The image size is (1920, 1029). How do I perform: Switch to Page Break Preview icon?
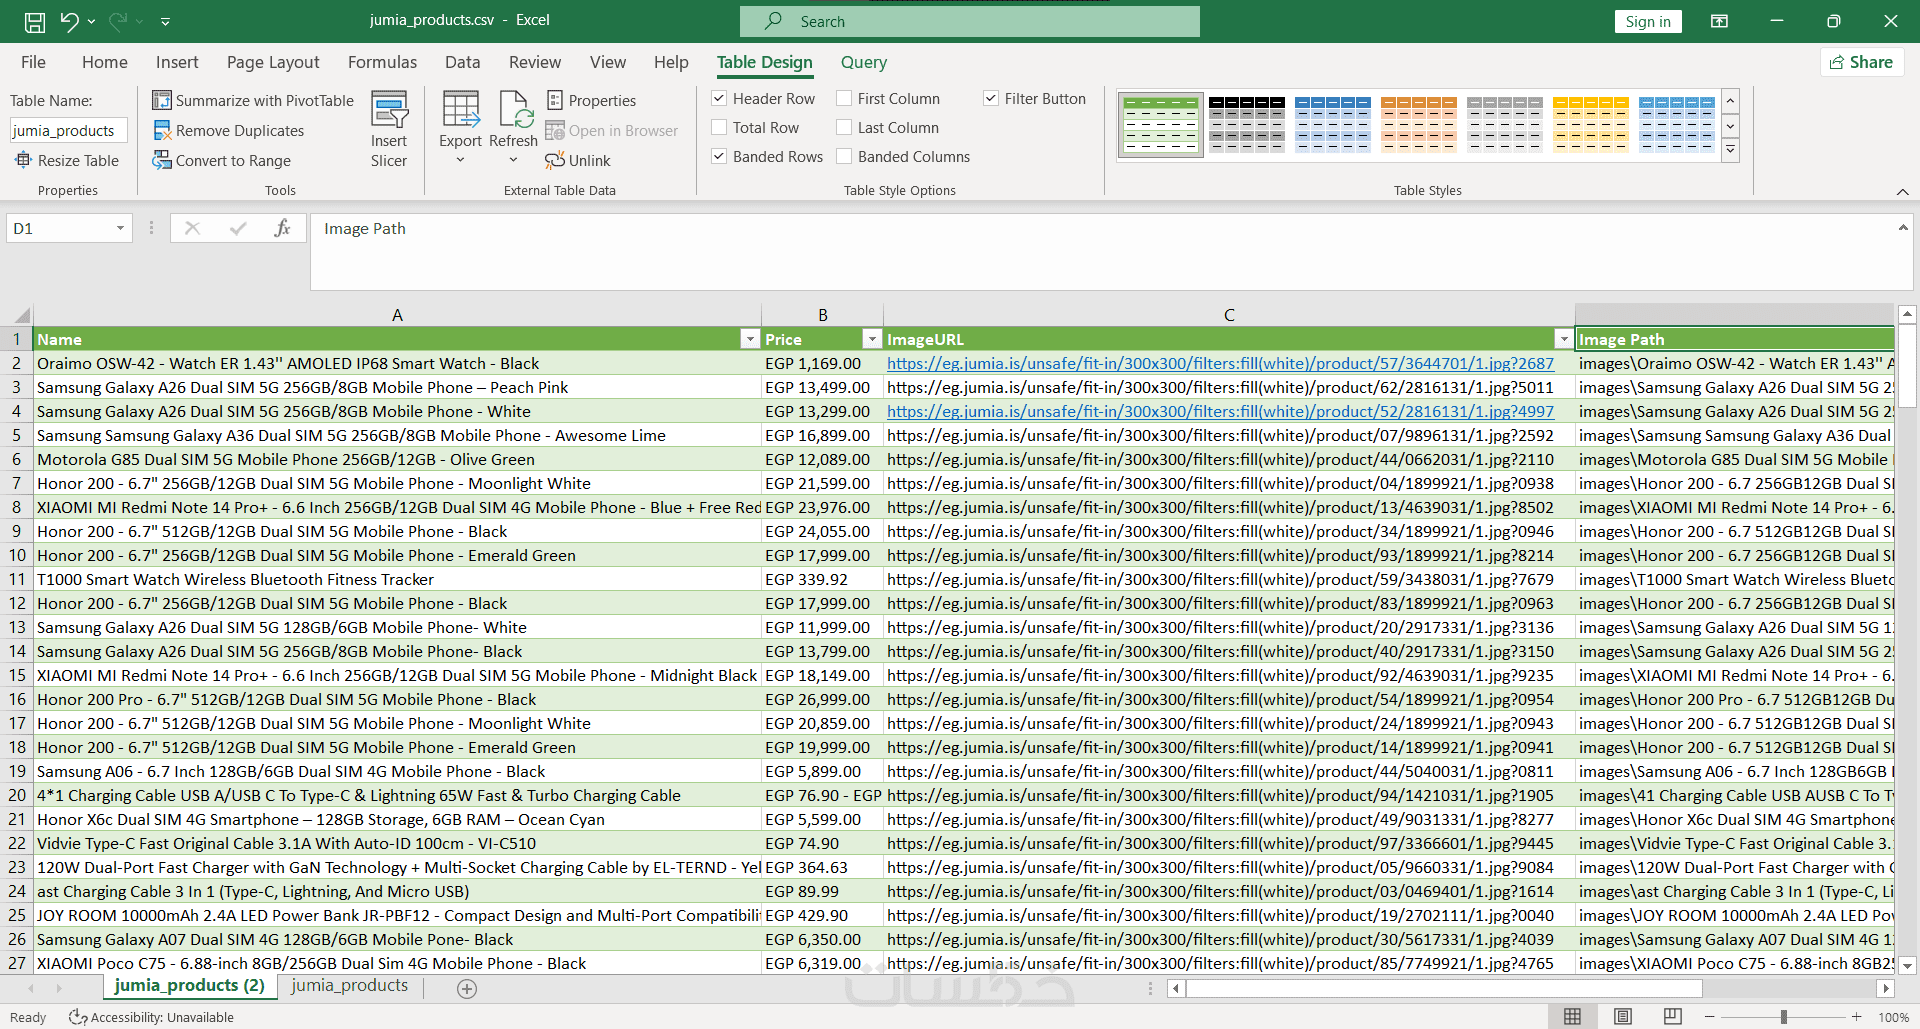point(1673,1016)
